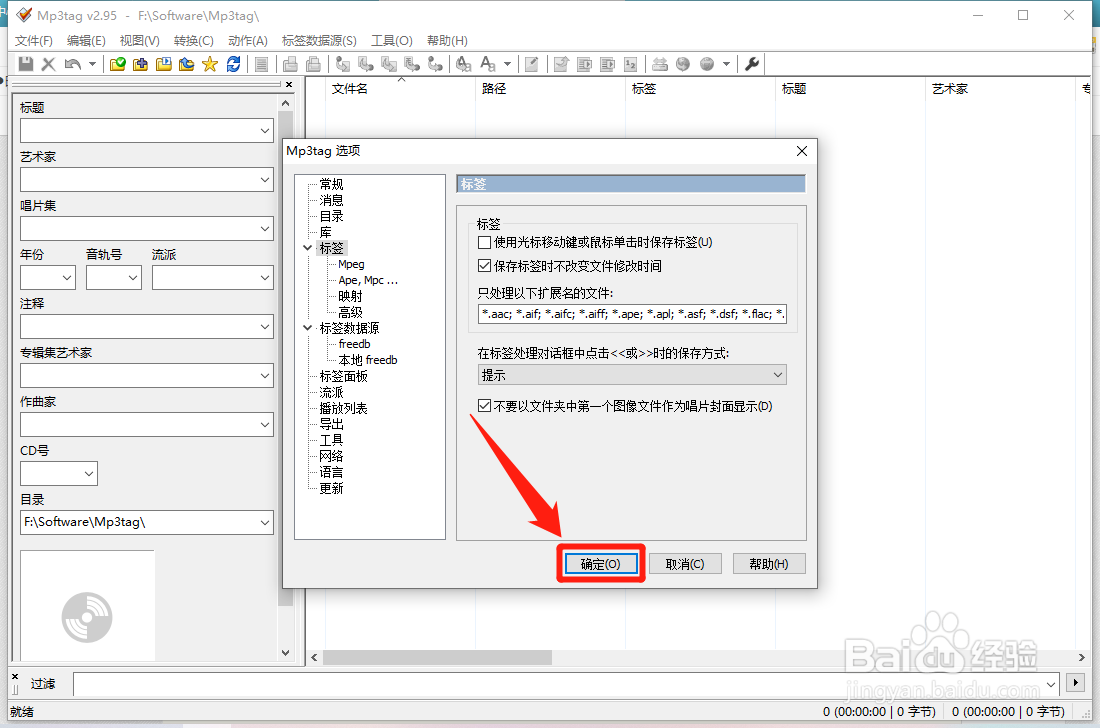Open the 工具(O) menu
Screen dimensions: 1100x728
(x=391, y=41)
